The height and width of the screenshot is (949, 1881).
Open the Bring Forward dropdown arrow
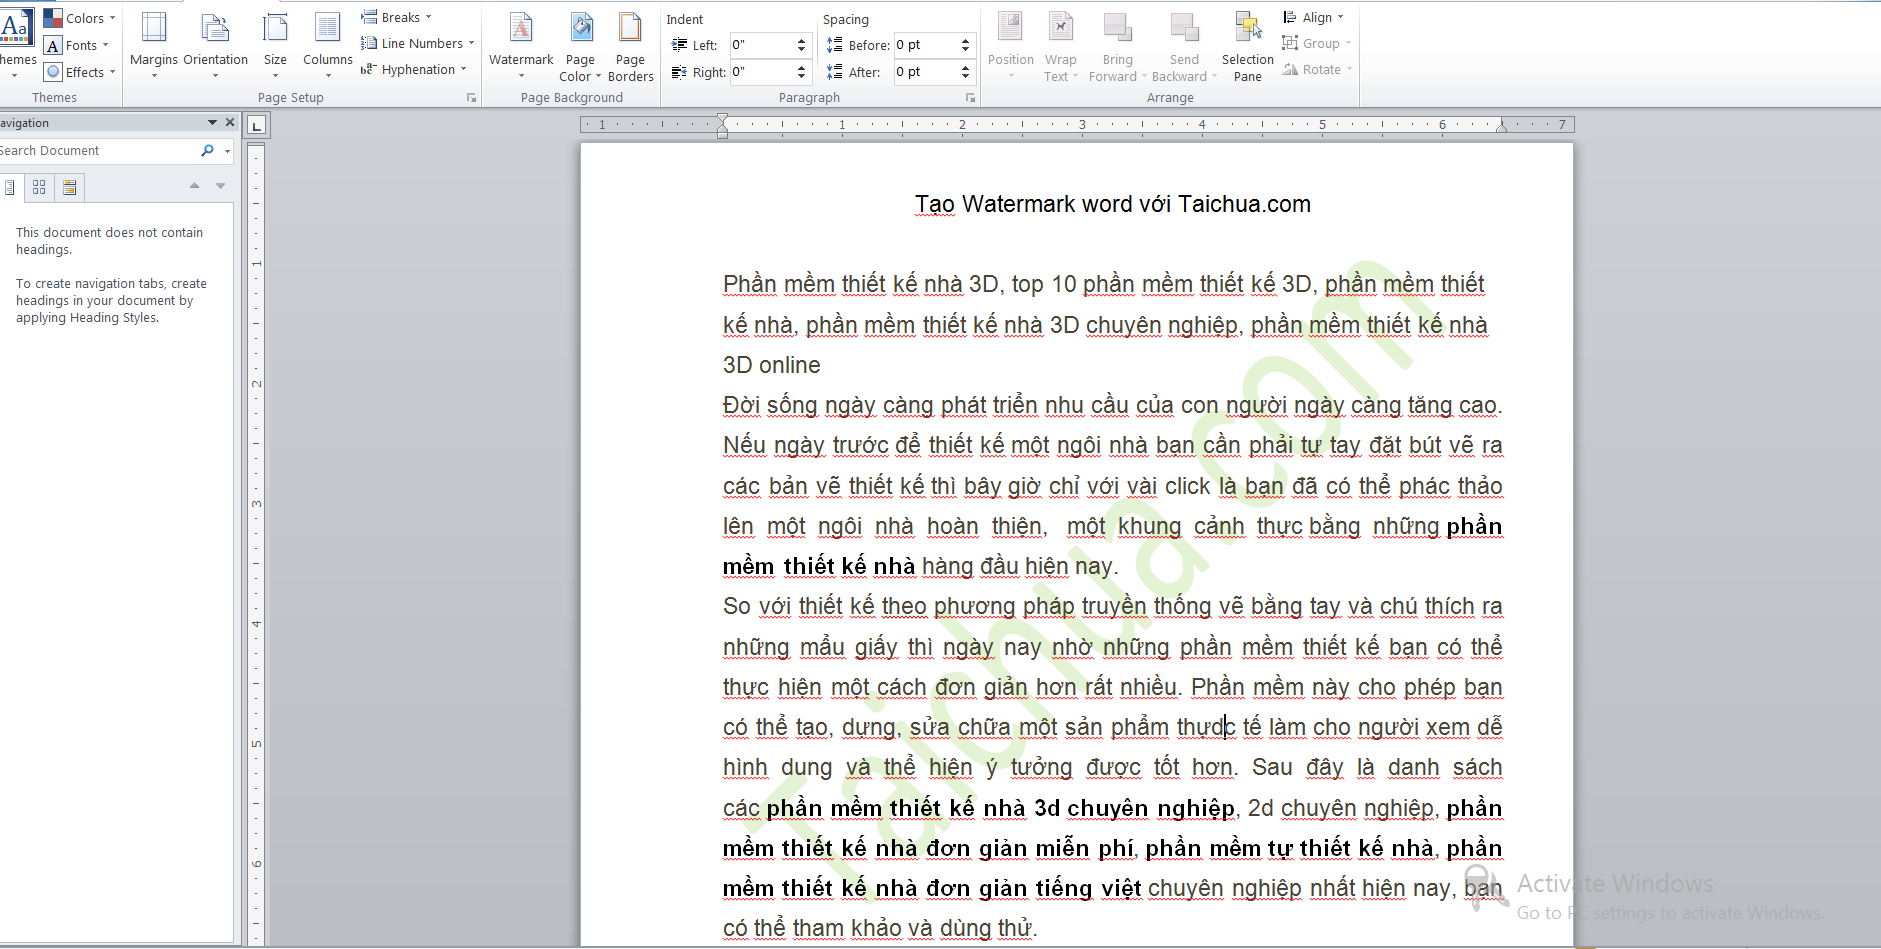pyautogui.click(x=1144, y=76)
